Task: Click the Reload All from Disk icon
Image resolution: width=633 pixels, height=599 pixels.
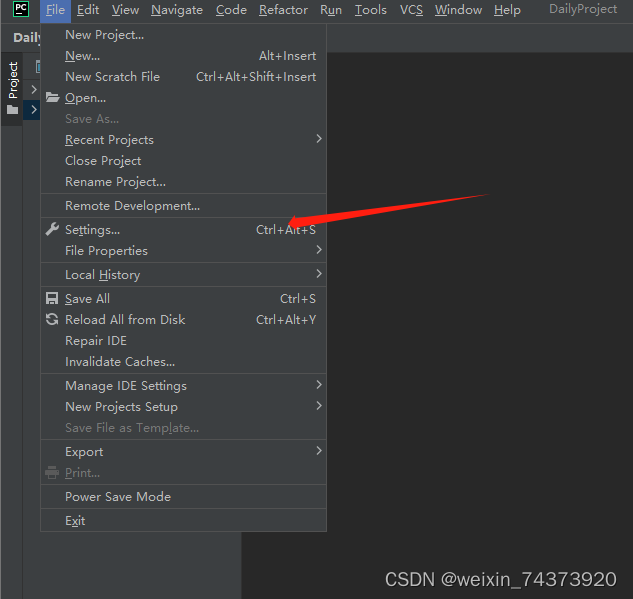Action: [x=52, y=319]
